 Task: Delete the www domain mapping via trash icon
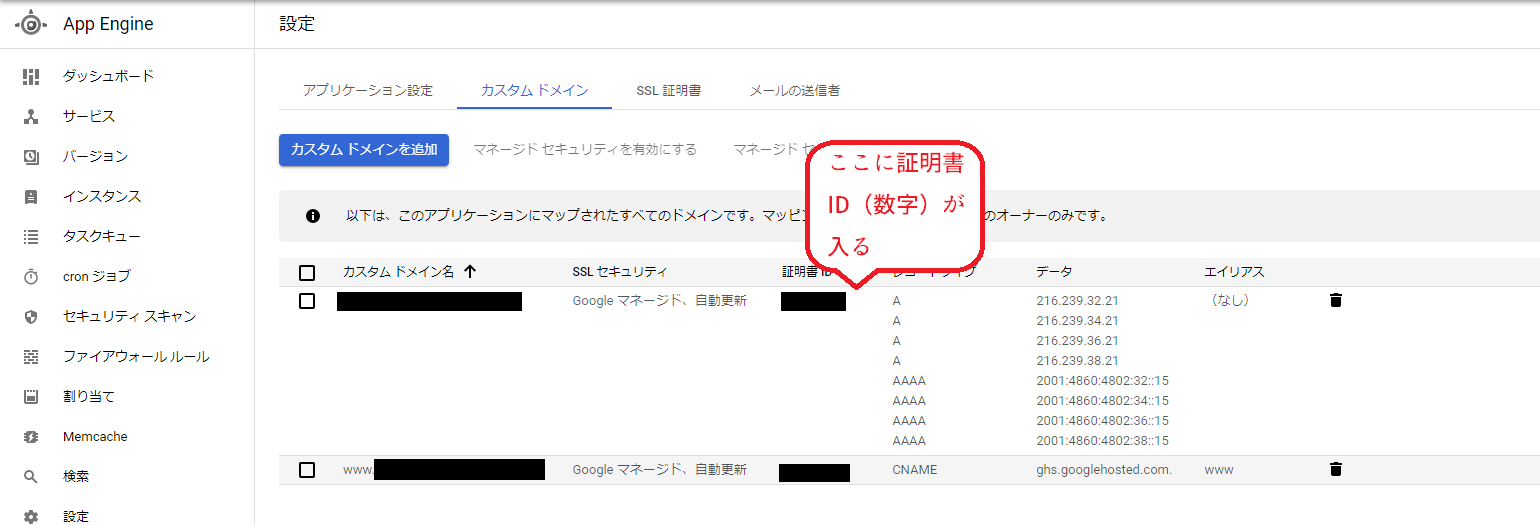[1335, 469]
